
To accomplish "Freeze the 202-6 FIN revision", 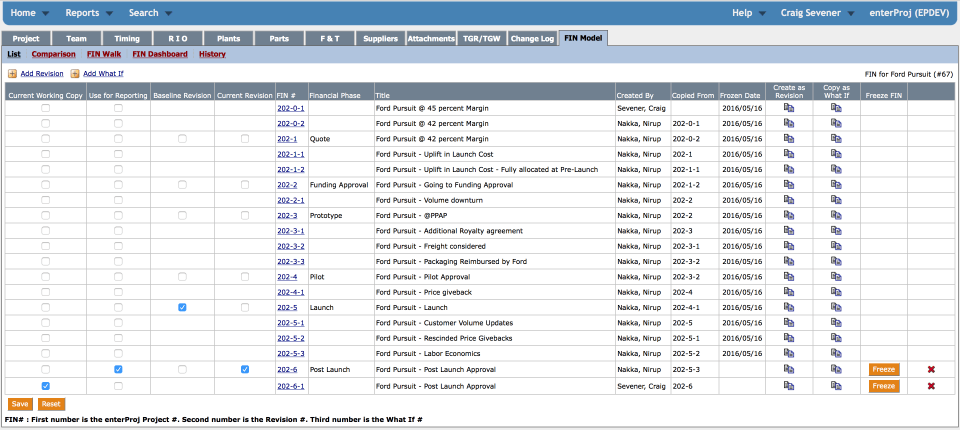I will (883, 369).
